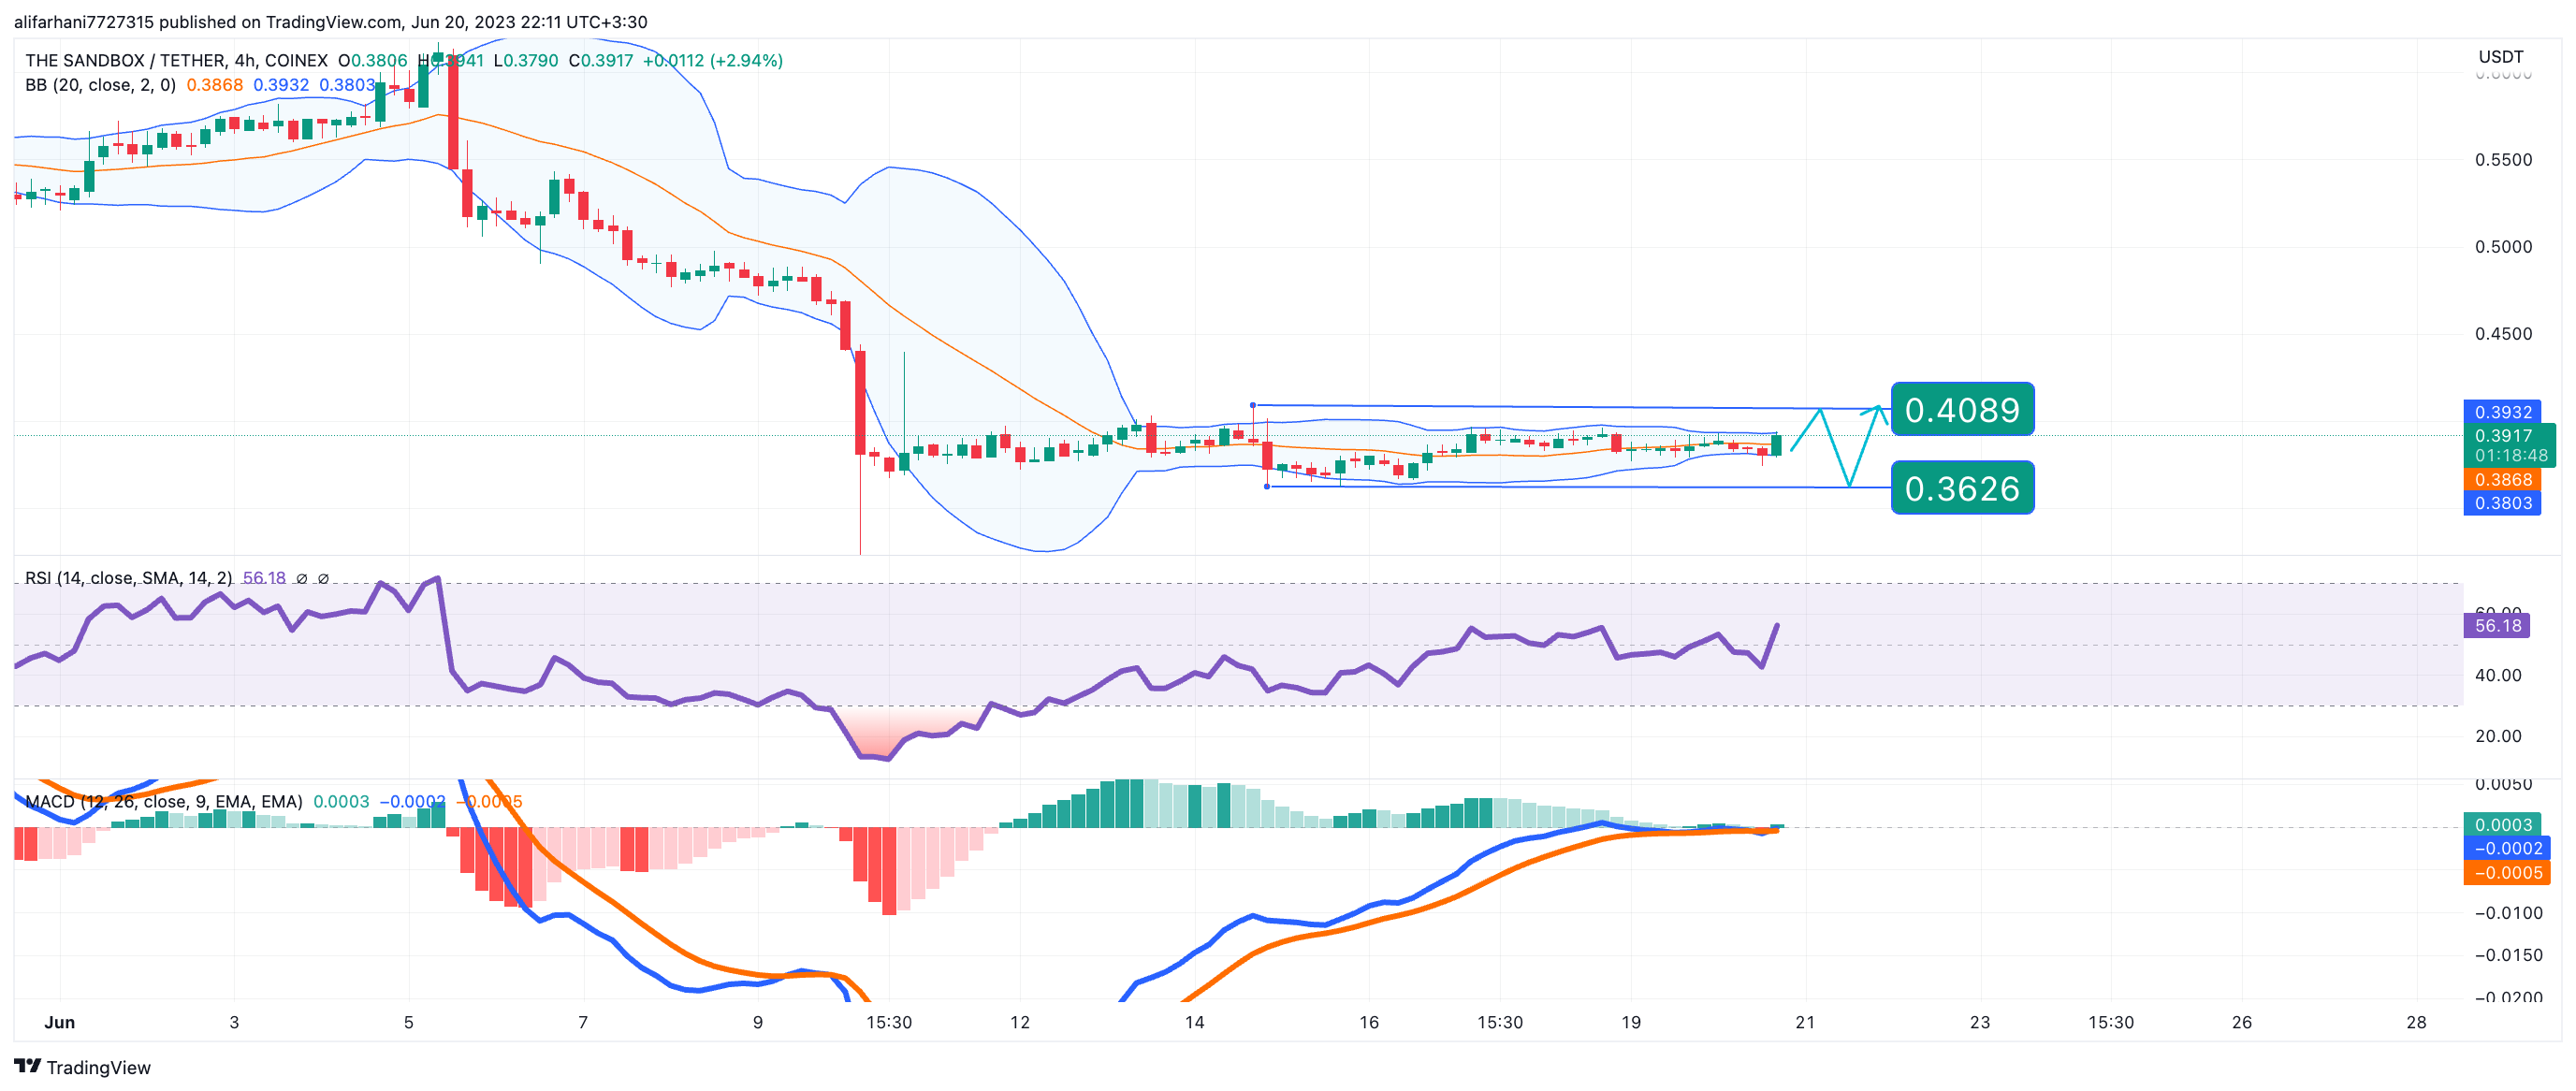Click the purple 56.18 RSI axis tag
The height and width of the screenshot is (1091, 2576).
(x=2497, y=626)
